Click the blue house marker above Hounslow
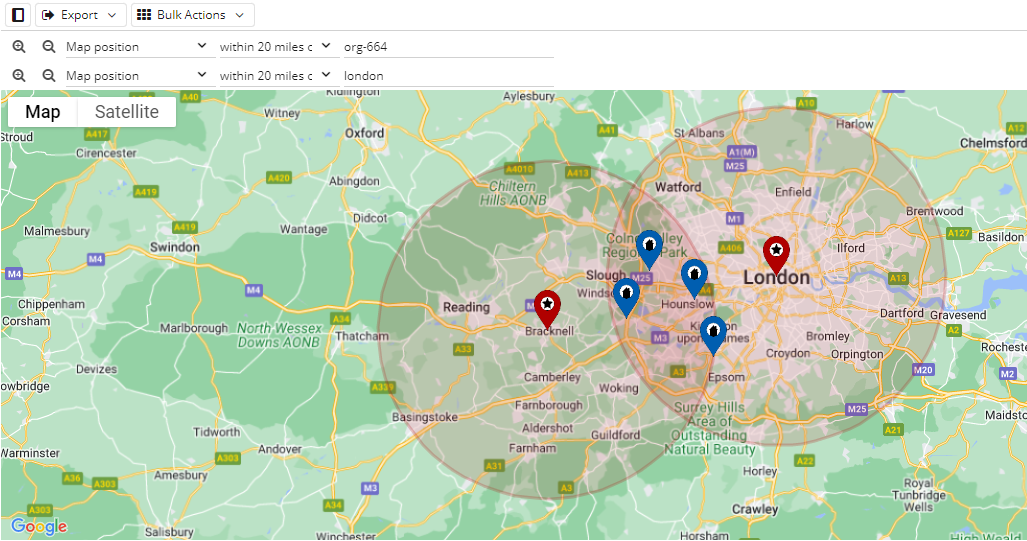This screenshot has height=541, width=1027. pyautogui.click(x=694, y=278)
